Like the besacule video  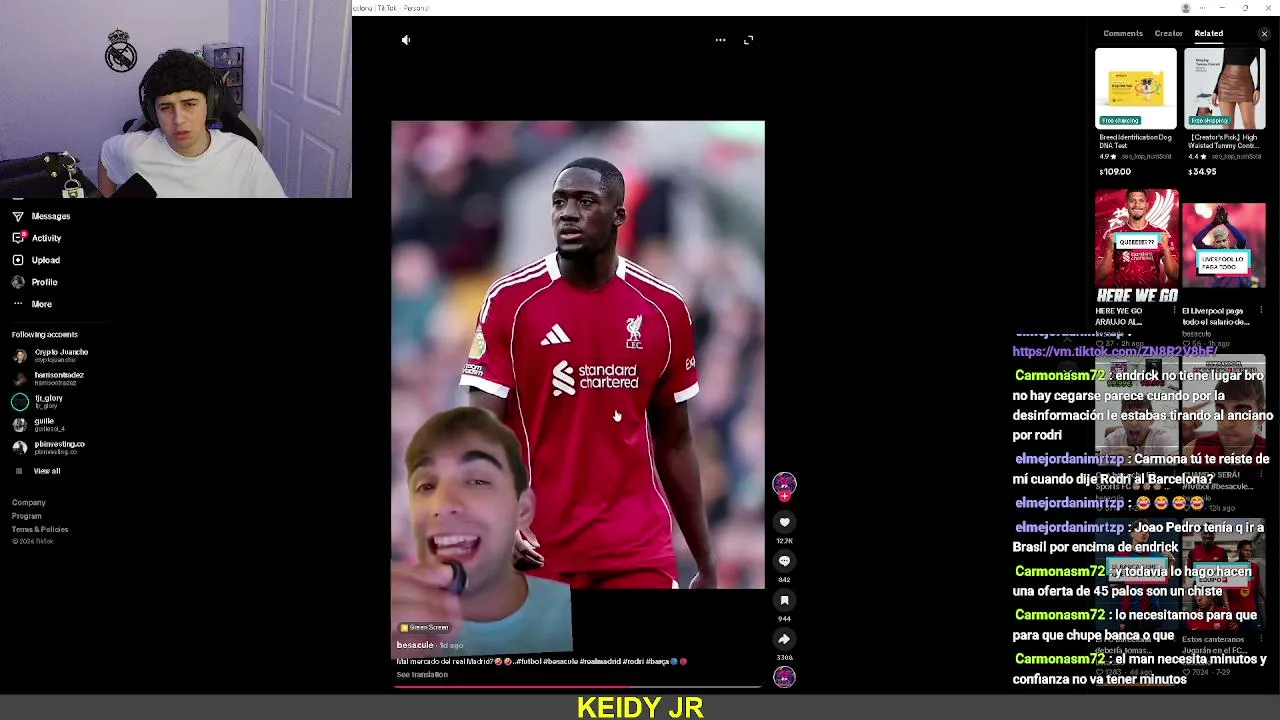click(x=784, y=522)
